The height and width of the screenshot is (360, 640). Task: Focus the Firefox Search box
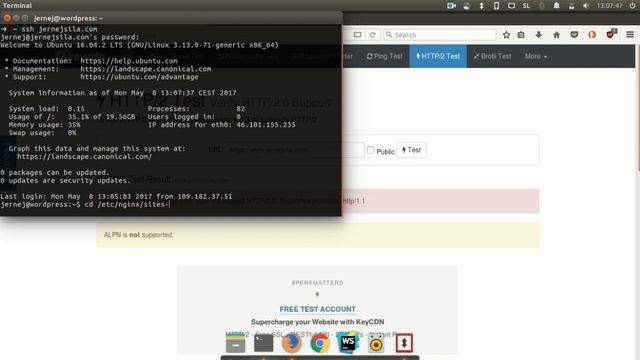[440, 35]
